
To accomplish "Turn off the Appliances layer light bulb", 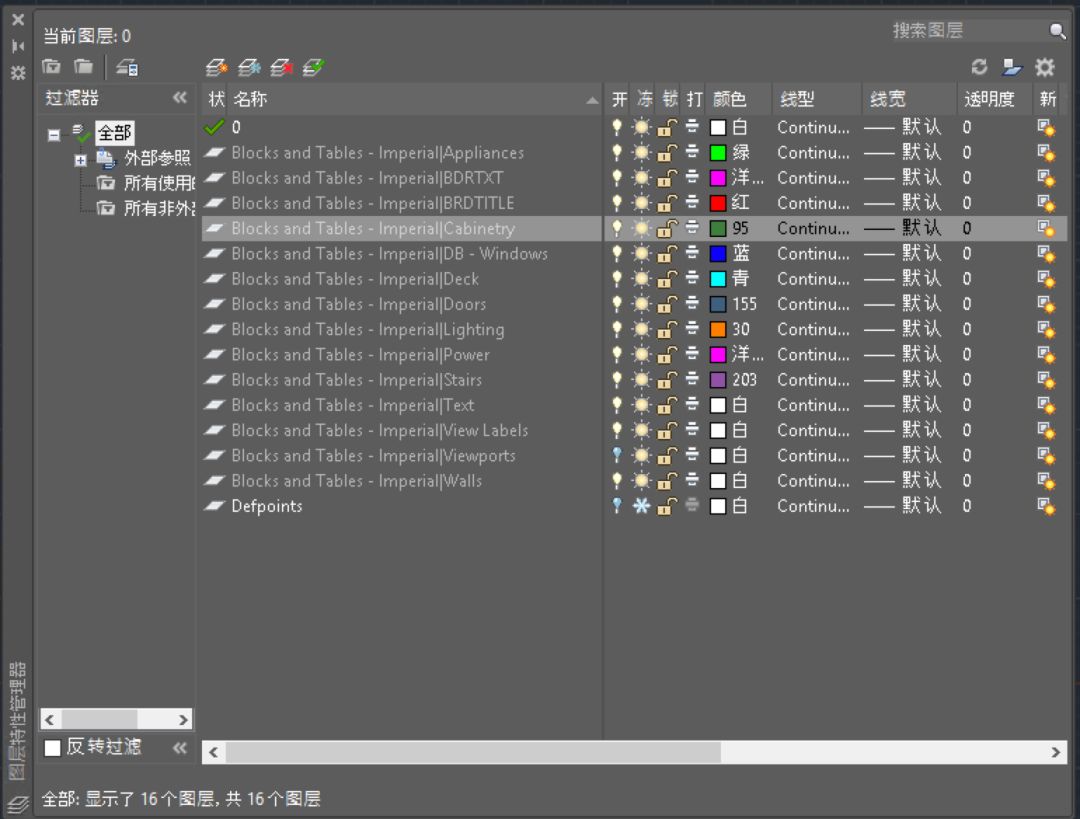I will (617, 152).
